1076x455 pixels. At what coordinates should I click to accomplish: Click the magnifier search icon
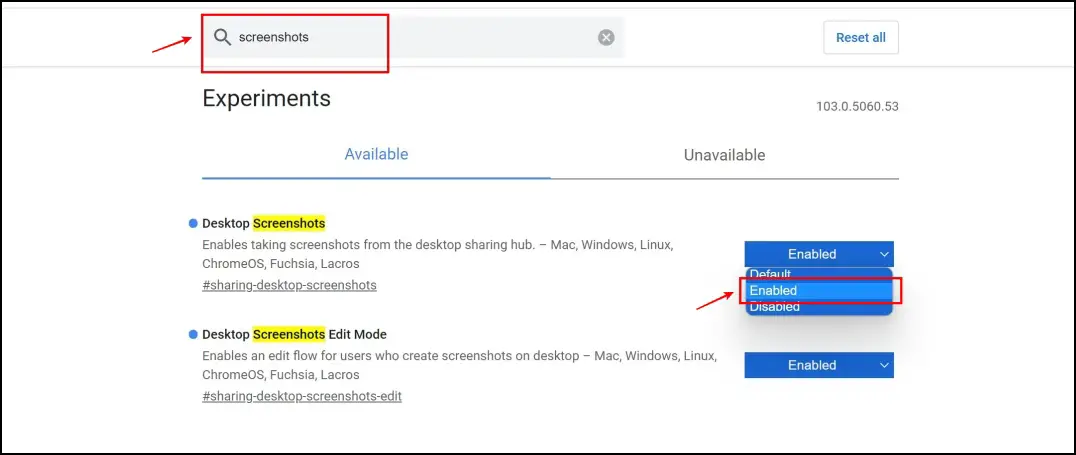point(222,37)
